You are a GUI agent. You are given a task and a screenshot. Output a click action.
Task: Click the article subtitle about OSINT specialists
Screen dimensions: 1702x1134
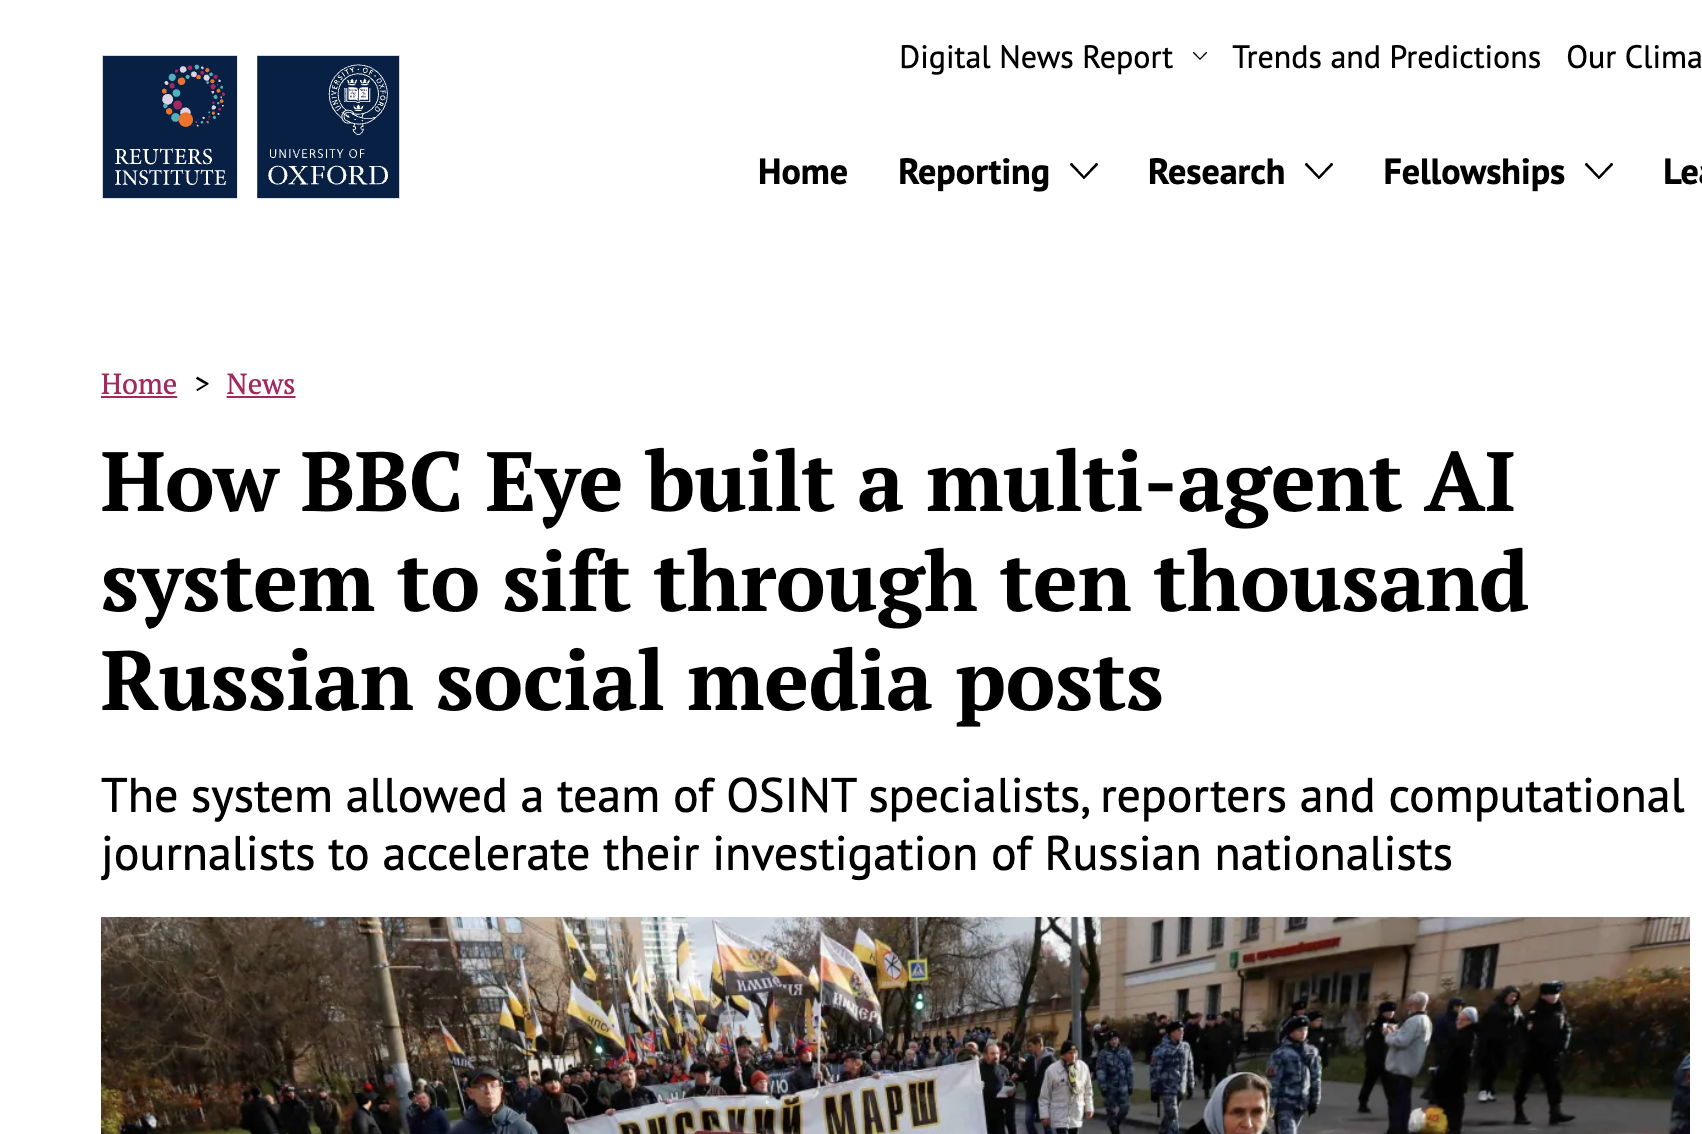tap(892, 825)
